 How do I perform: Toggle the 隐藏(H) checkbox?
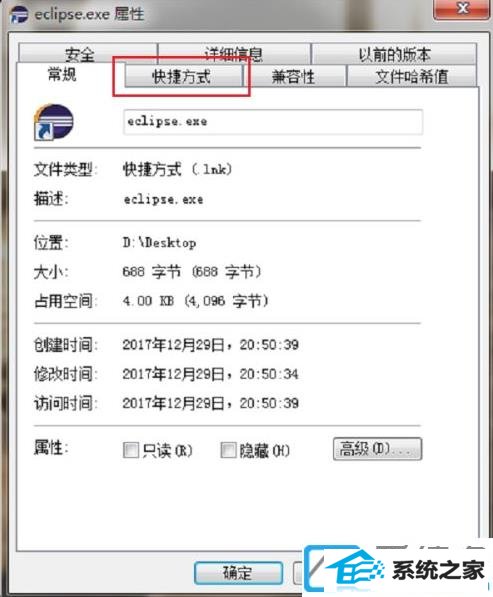coord(228,450)
